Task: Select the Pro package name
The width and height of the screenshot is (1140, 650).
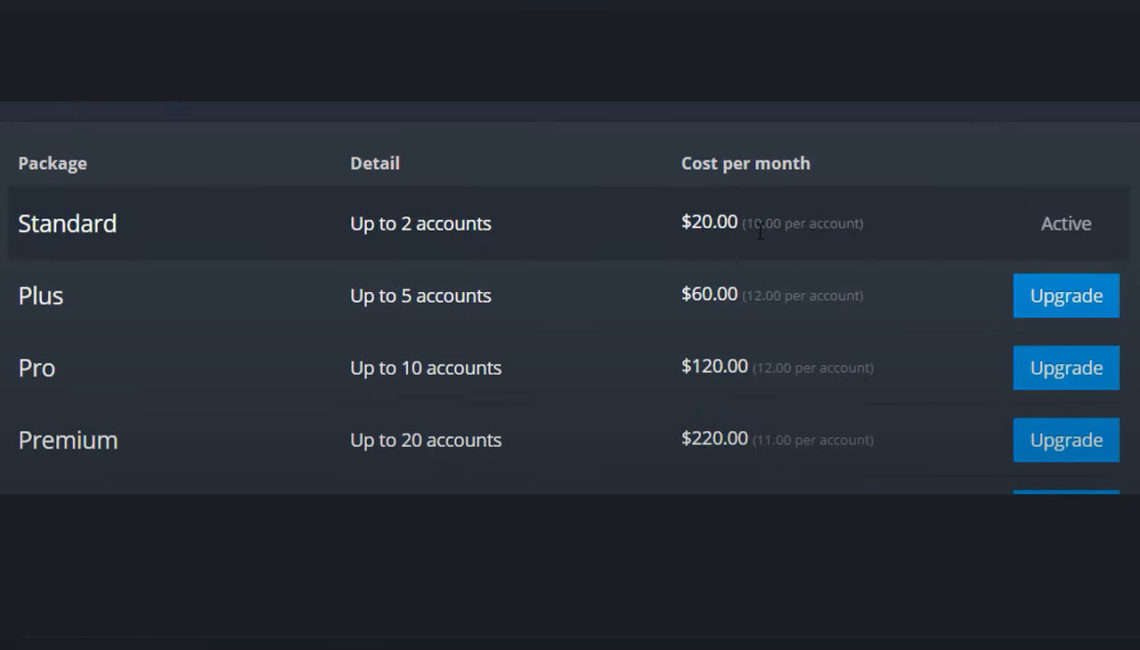Action: click(x=35, y=367)
